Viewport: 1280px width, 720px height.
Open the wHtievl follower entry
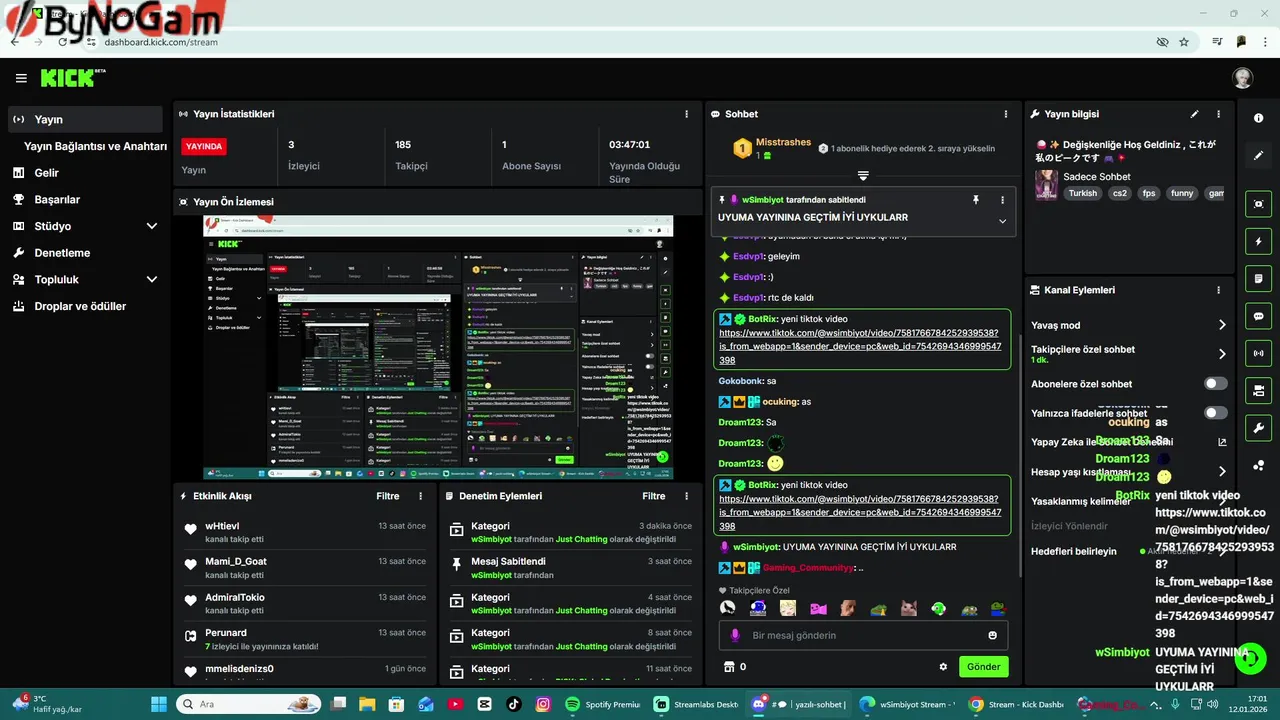point(304,531)
